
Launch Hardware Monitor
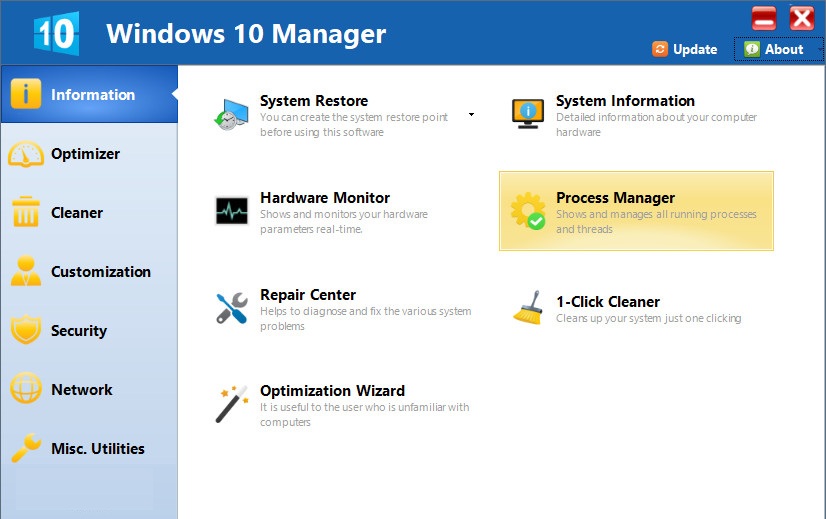pos(325,198)
